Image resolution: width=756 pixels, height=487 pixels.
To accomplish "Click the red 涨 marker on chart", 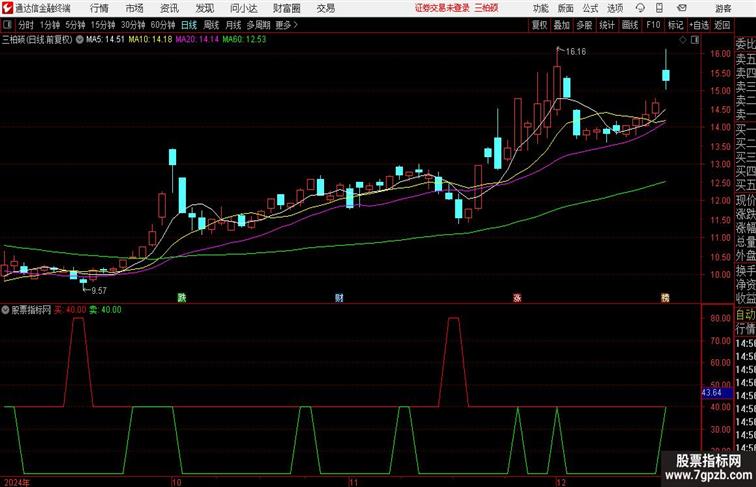I will [517, 298].
